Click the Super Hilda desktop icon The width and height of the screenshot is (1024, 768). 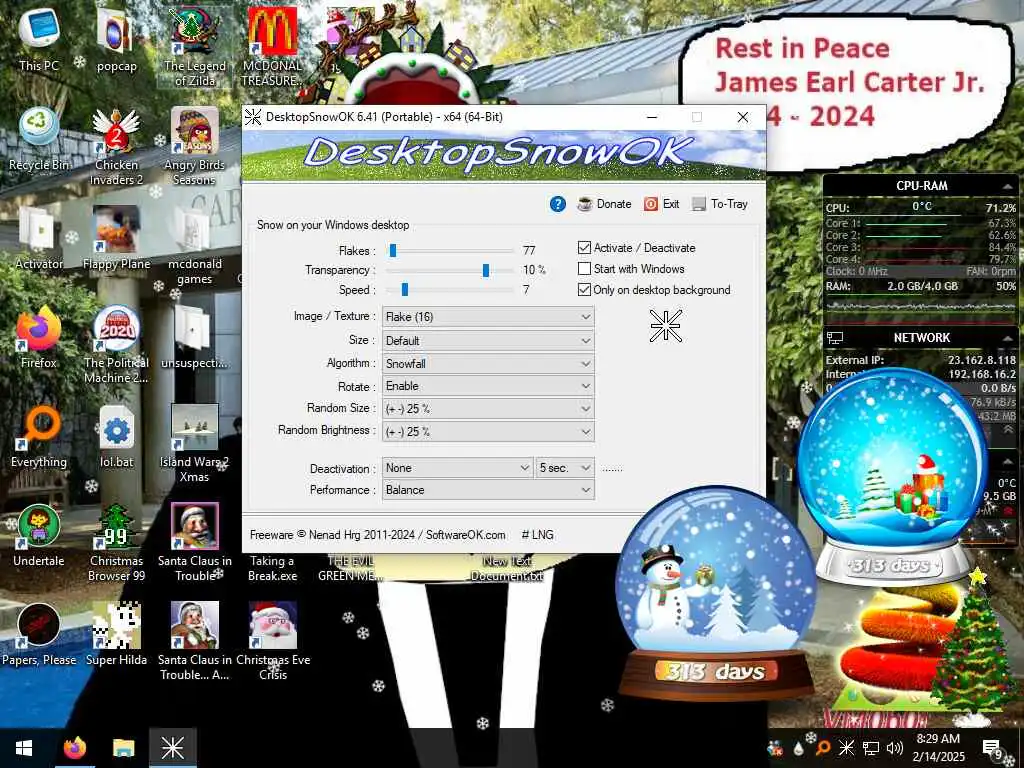[x=116, y=635]
